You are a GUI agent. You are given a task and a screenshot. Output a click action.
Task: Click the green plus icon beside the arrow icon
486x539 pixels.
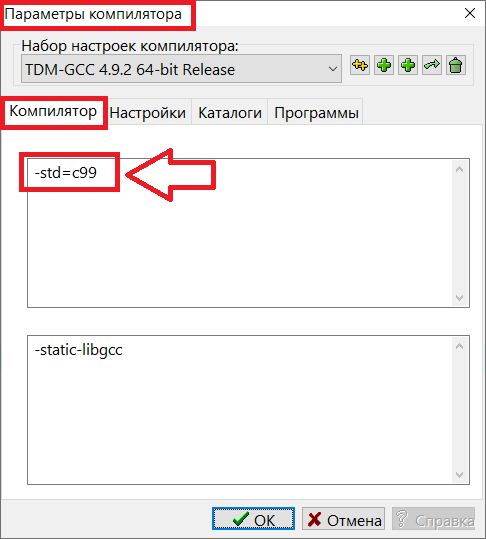click(408, 65)
